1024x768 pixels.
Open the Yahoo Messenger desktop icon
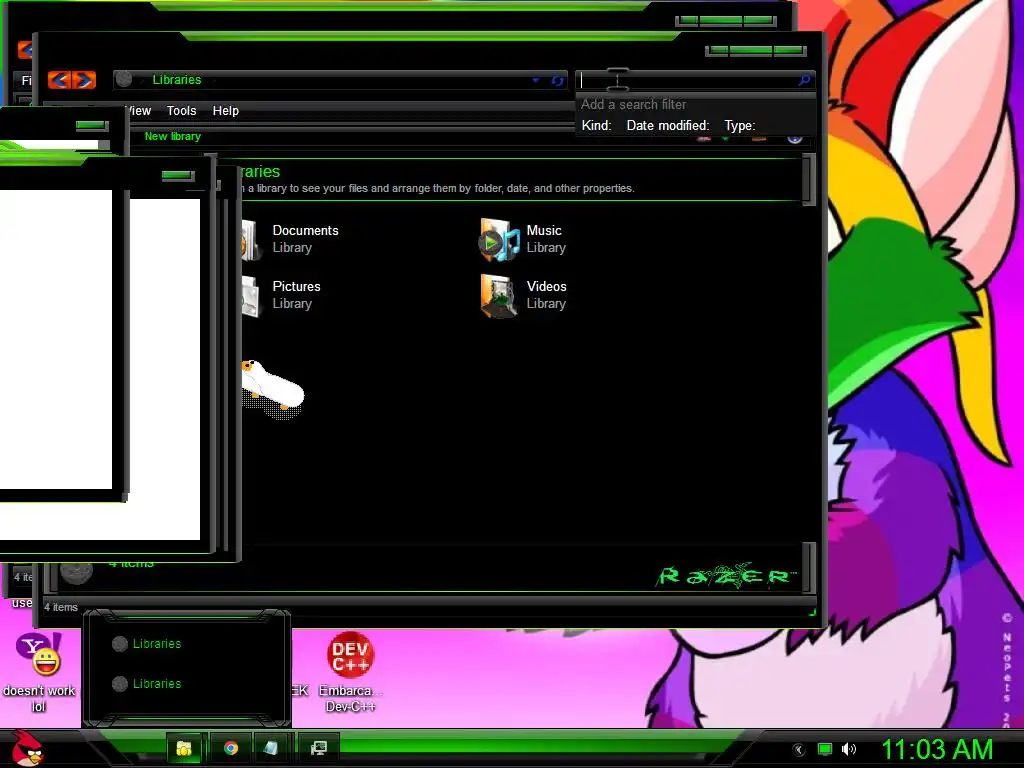pos(39,654)
